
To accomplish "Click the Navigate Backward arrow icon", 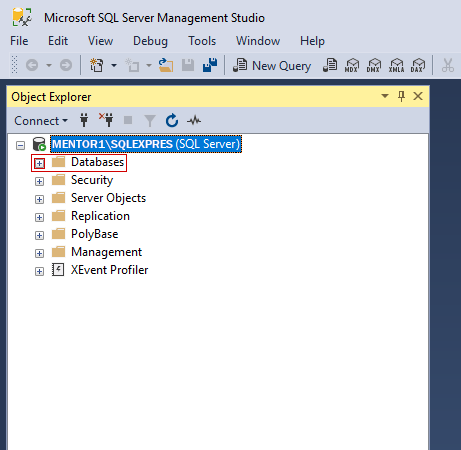I will click(x=32, y=65).
